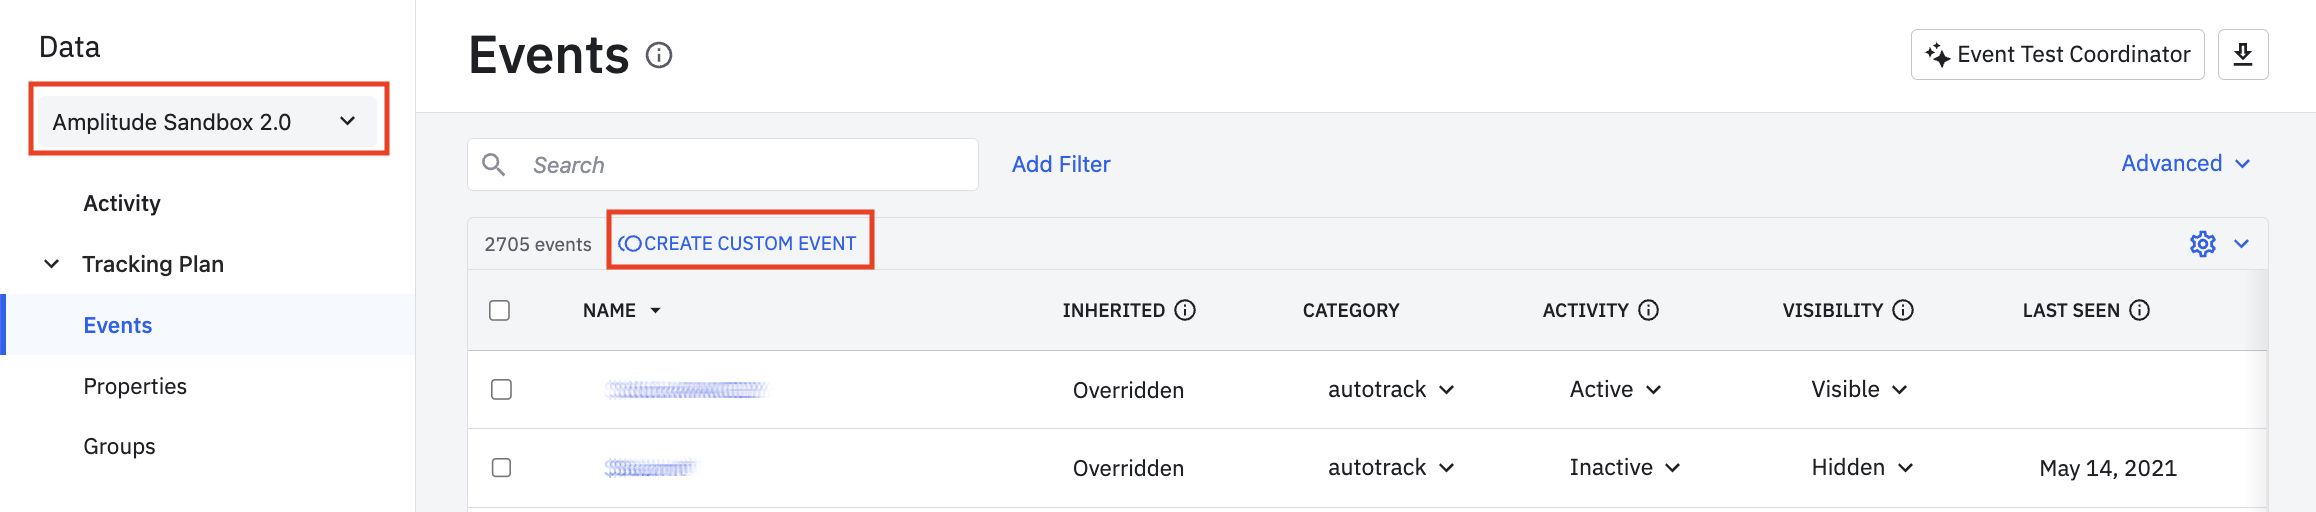Open the Amplitude Sandbox 2.0 project dropdown
Screen dimensions: 2316x512
coord(205,122)
